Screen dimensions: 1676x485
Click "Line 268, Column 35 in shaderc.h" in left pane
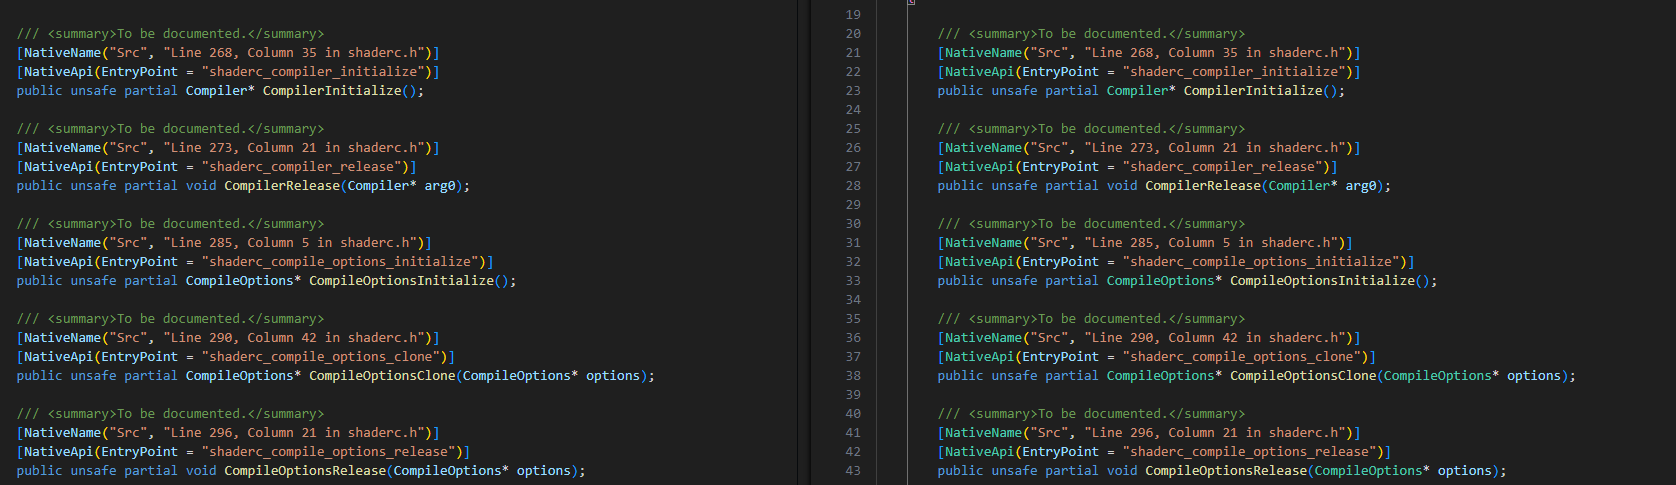[294, 53]
